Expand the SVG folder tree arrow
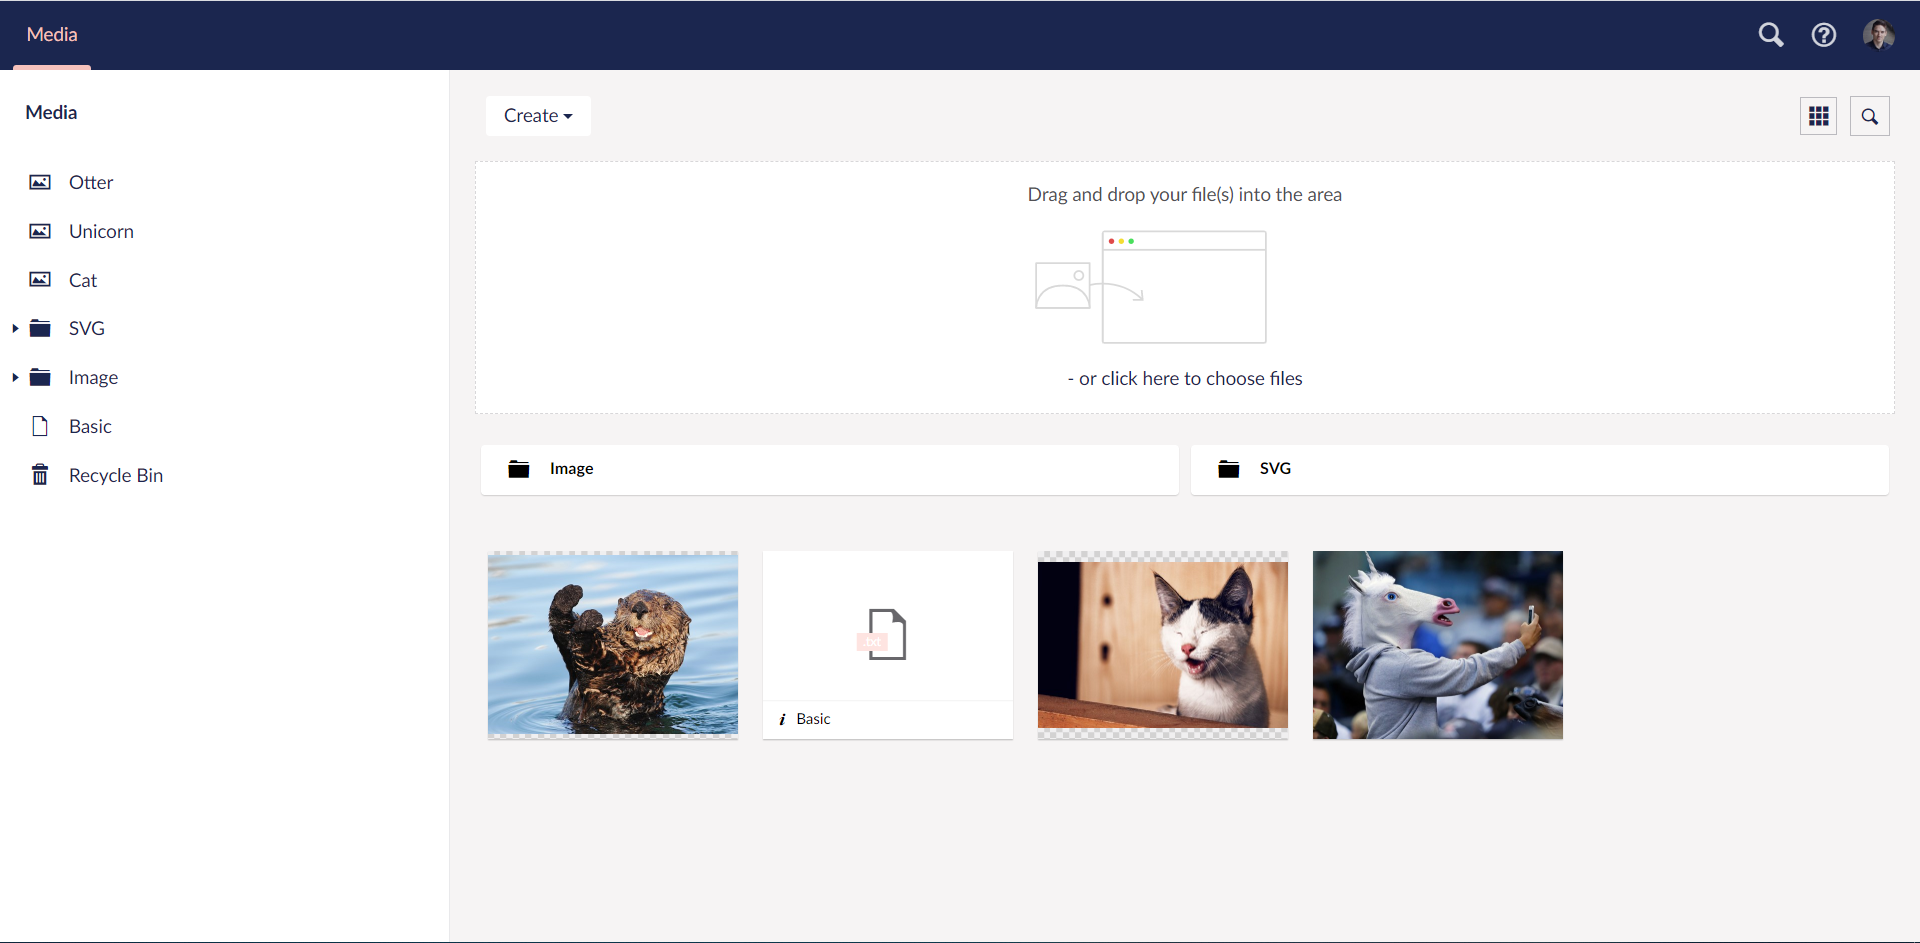The image size is (1920, 943). pyautogui.click(x=15, y=328)
